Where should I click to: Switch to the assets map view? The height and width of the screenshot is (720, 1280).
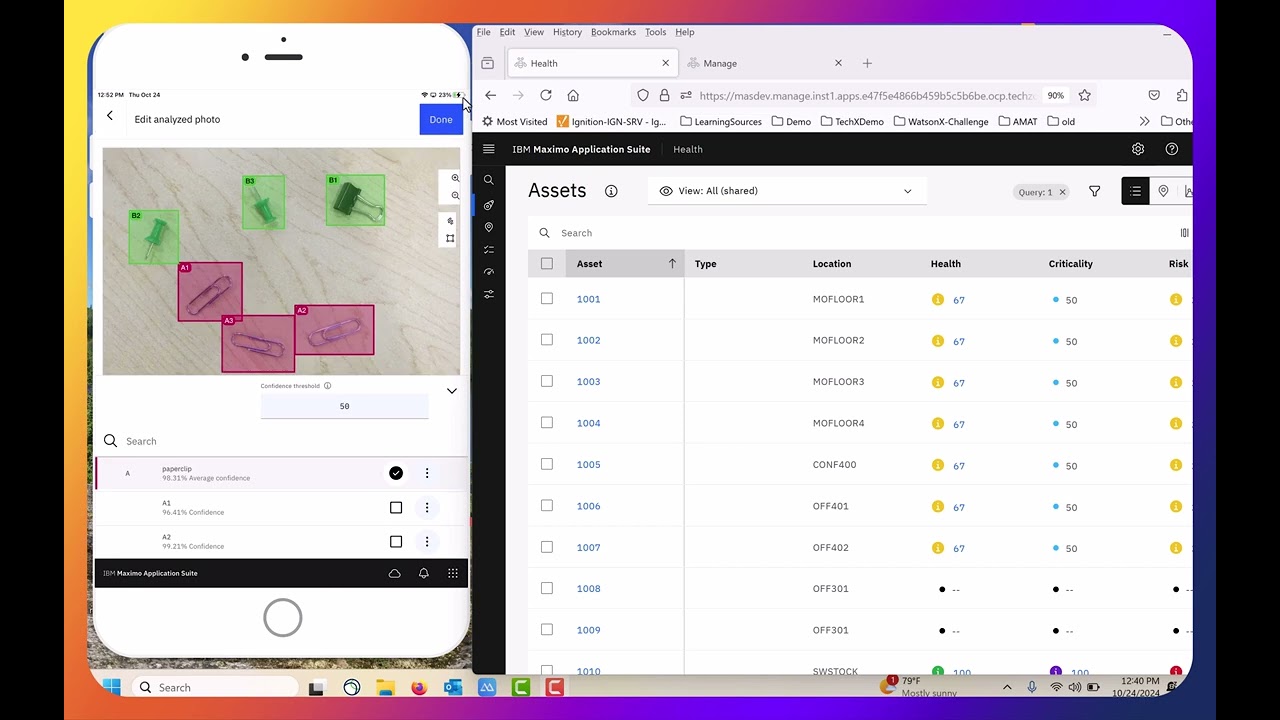tap(1163, 191)
